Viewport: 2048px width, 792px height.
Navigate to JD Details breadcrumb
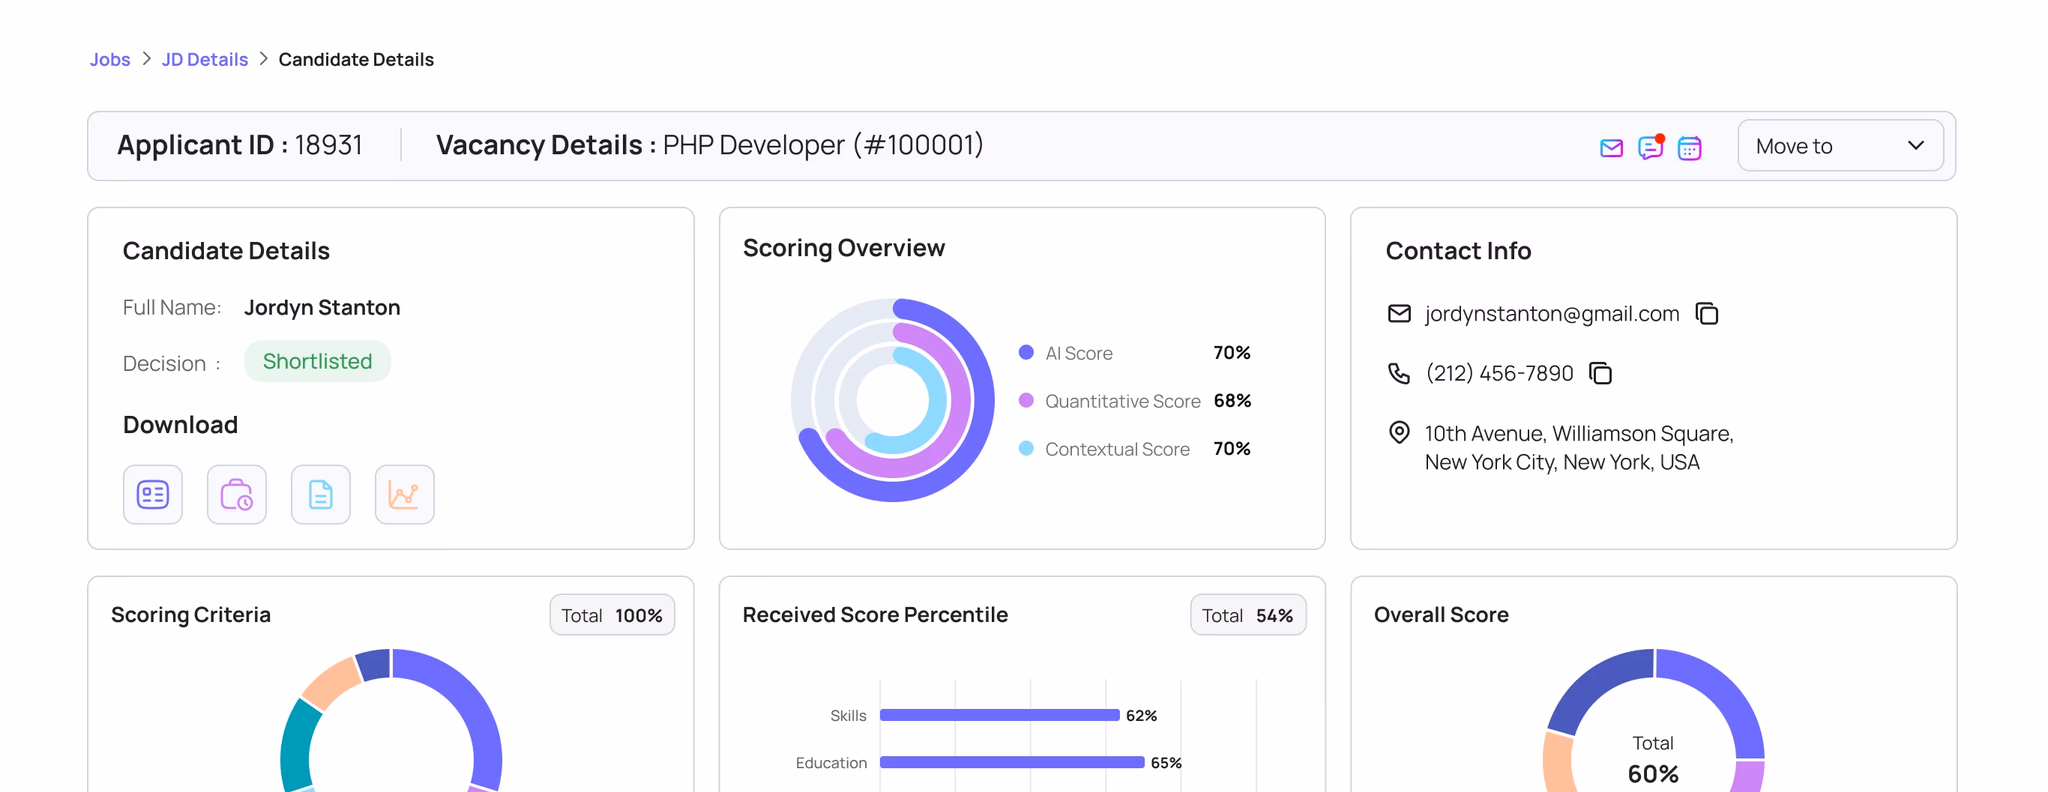coord(205,60)
